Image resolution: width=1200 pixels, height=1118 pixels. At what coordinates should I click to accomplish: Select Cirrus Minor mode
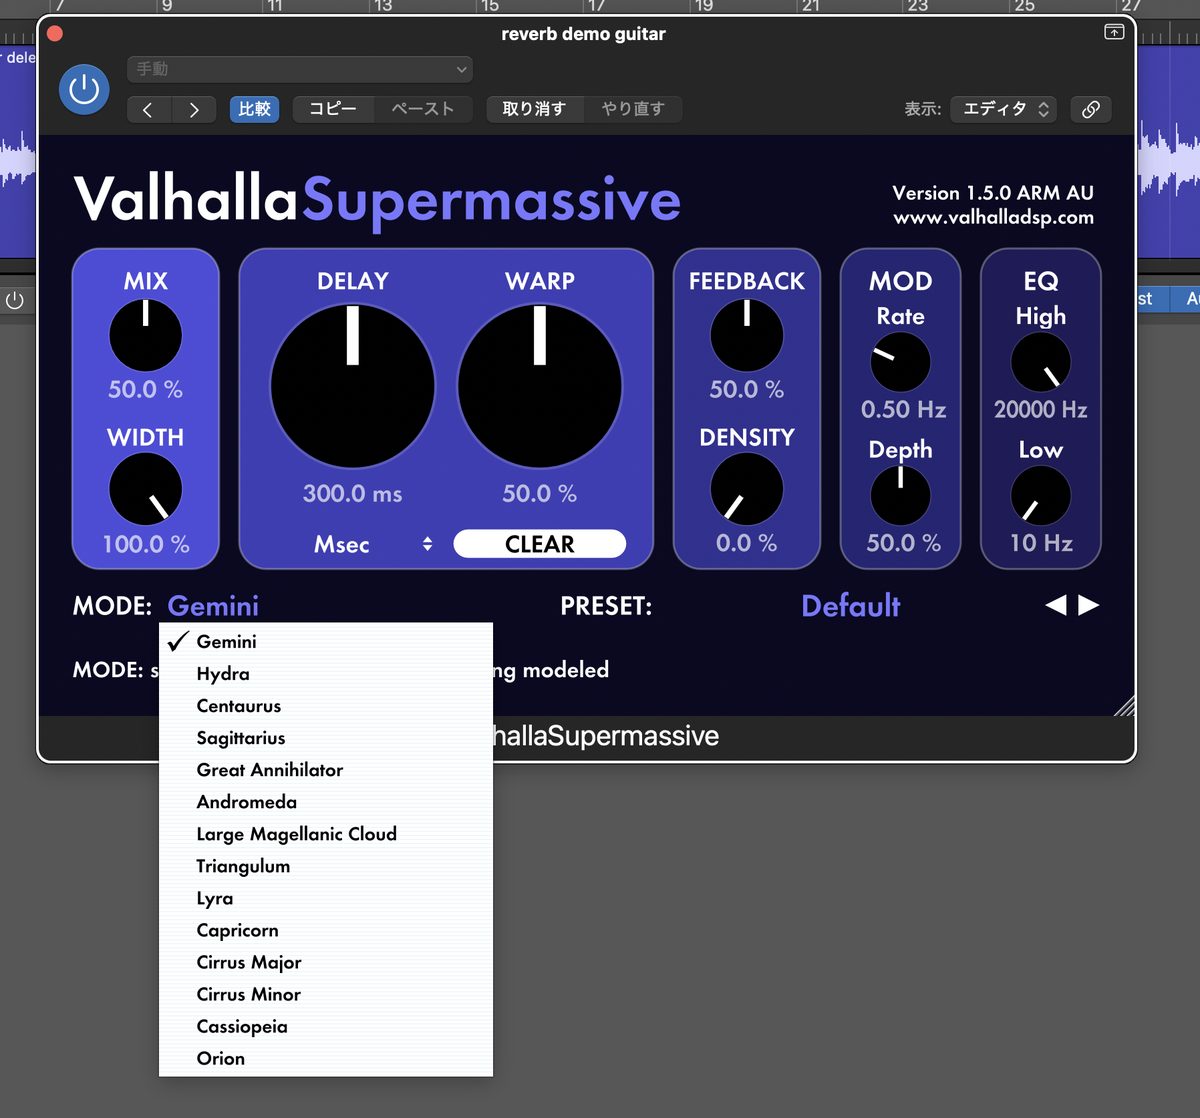click(x=326, y=993)
